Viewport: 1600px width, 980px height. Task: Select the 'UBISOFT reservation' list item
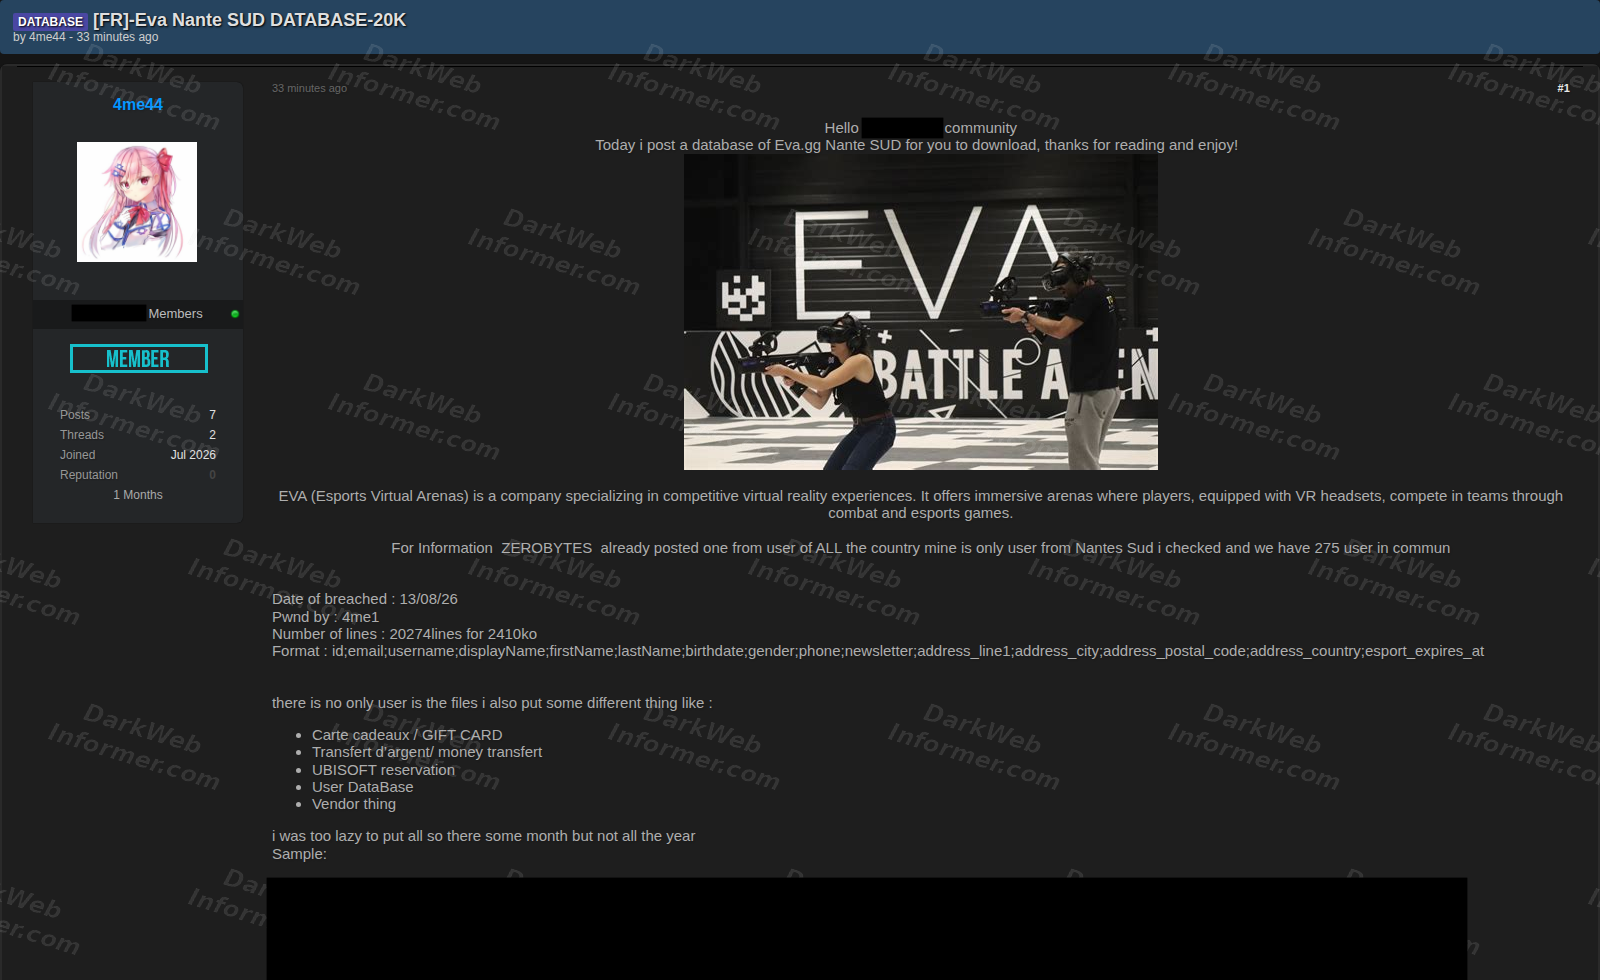point(383,770)
